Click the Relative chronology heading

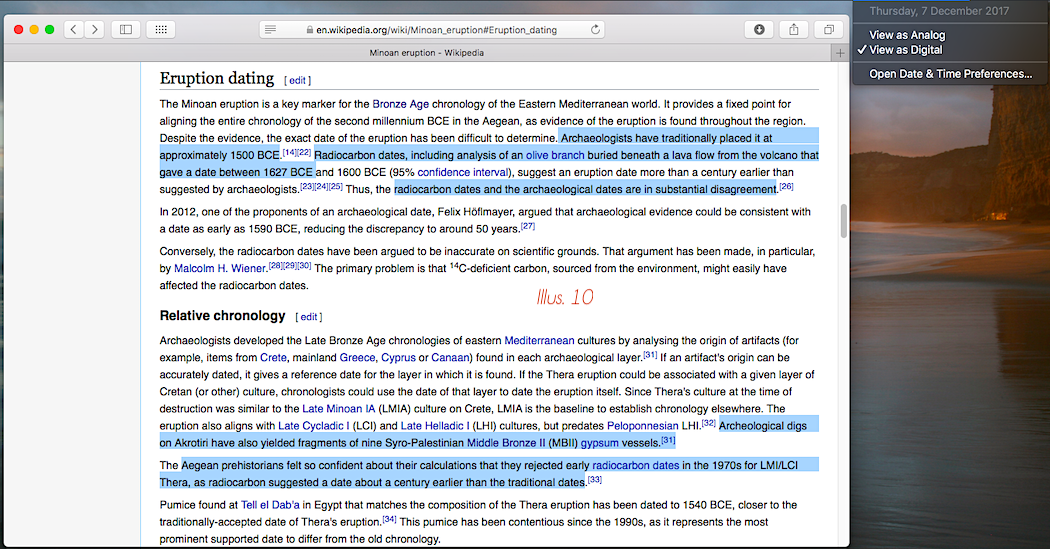point(222,315)
